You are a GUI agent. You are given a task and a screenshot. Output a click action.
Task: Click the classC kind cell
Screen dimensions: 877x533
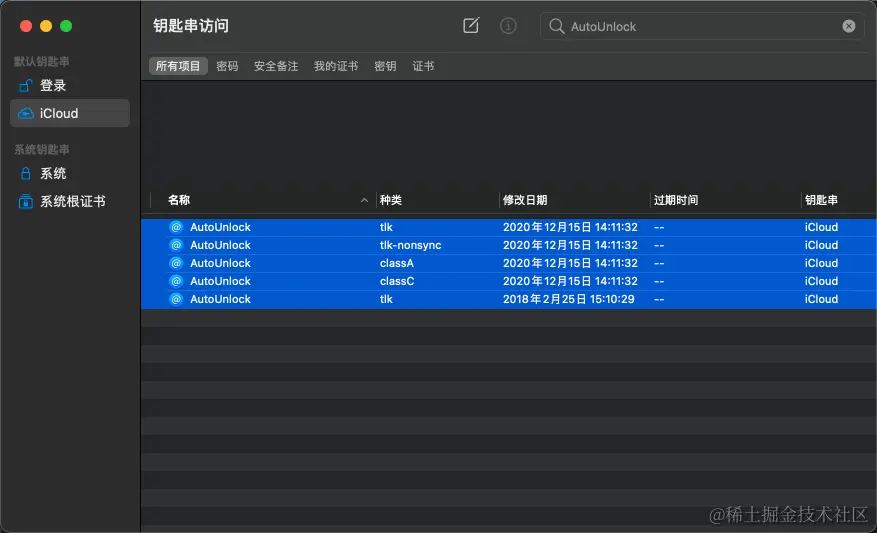[397, 281]
